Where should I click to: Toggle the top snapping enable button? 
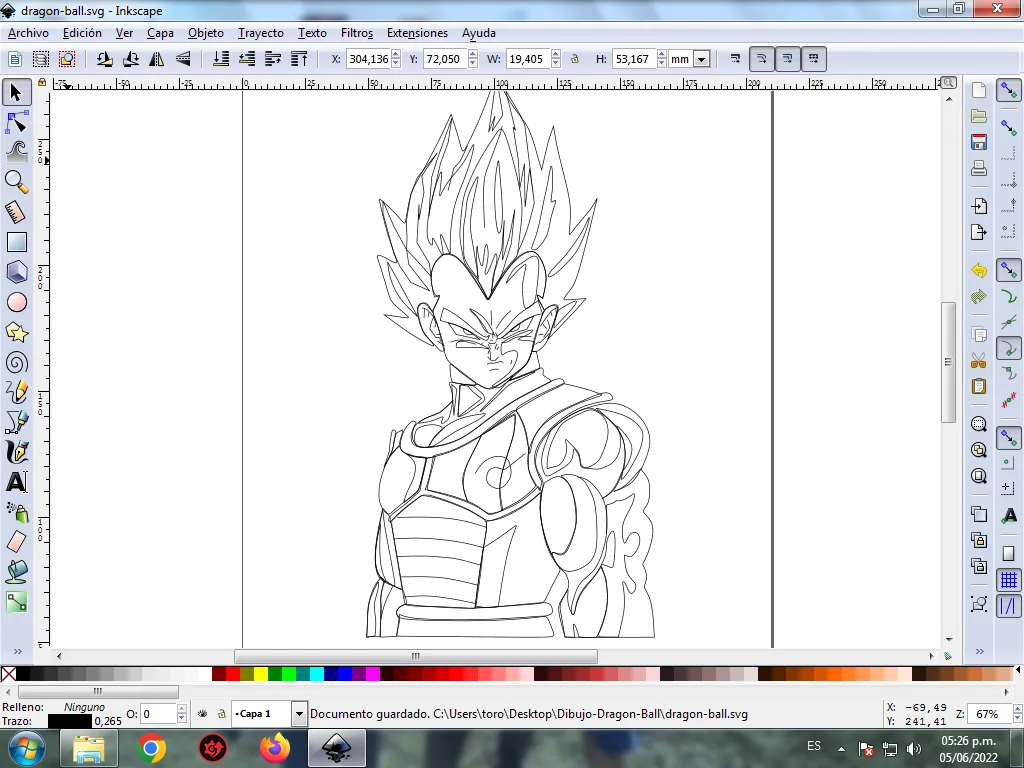click(x=1009, y=91)
